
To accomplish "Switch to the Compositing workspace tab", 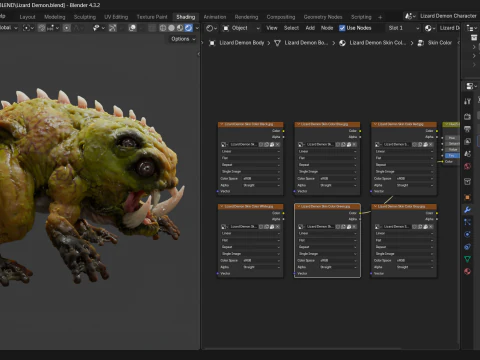I will pyautogui.click(x=281, y=17).
